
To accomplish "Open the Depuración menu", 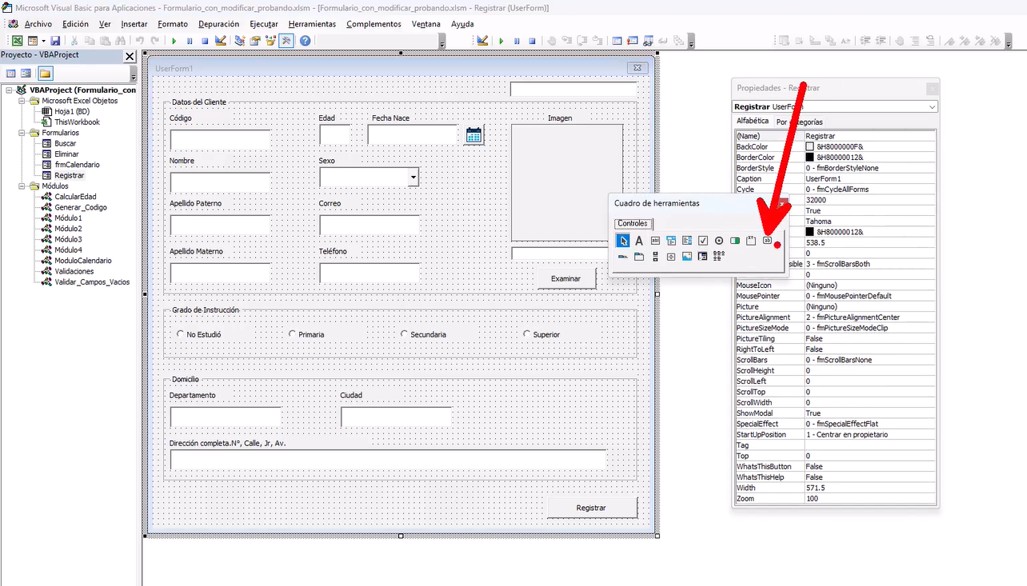I will [218, 24].
